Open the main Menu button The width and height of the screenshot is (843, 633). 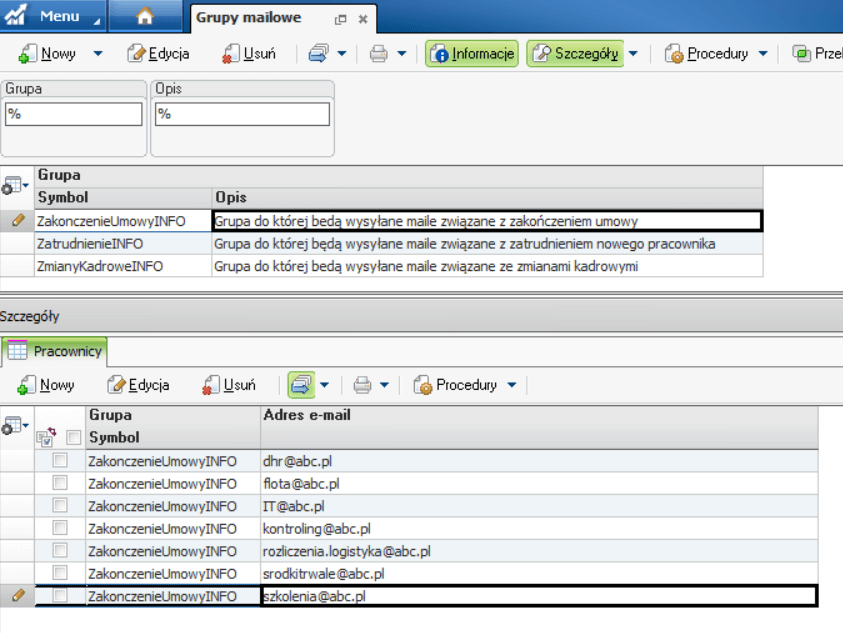(52, 16)
